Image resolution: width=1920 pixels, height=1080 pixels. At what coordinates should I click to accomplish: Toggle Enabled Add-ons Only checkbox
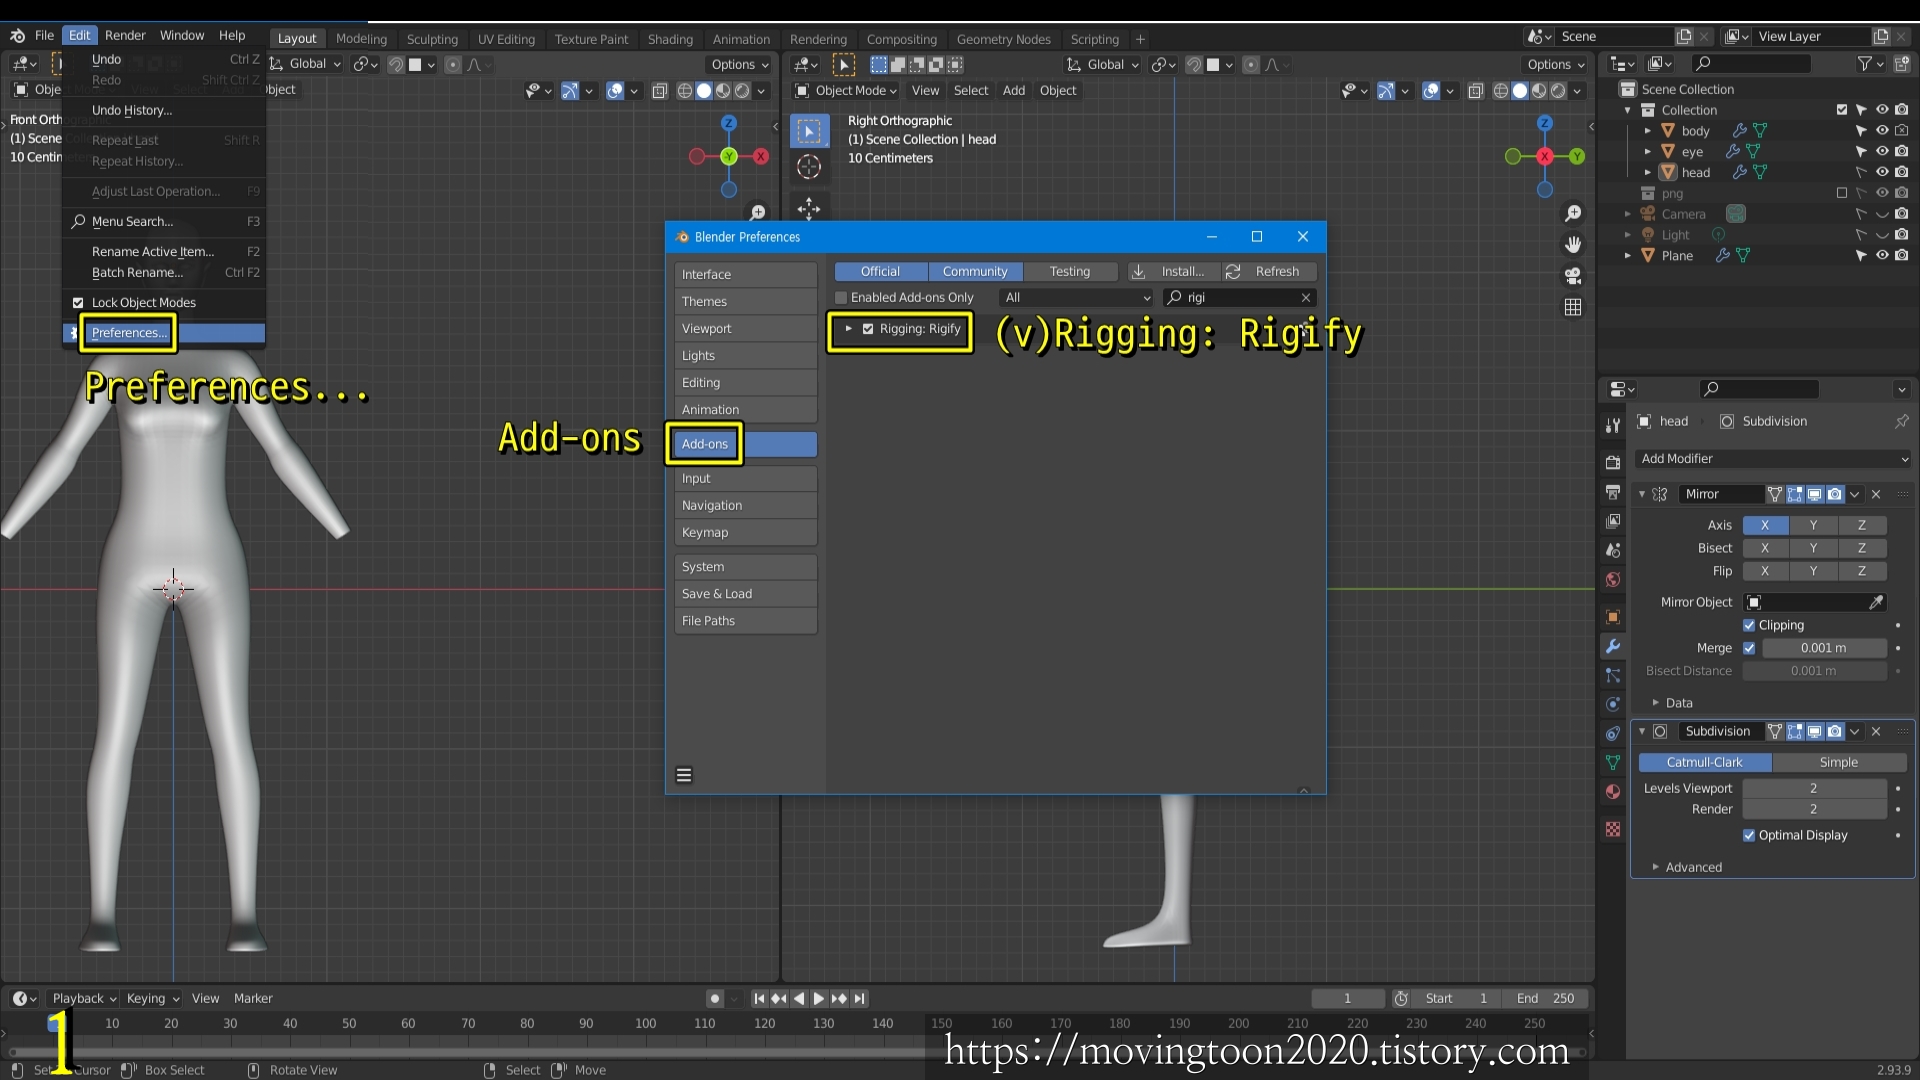[841, 297]
